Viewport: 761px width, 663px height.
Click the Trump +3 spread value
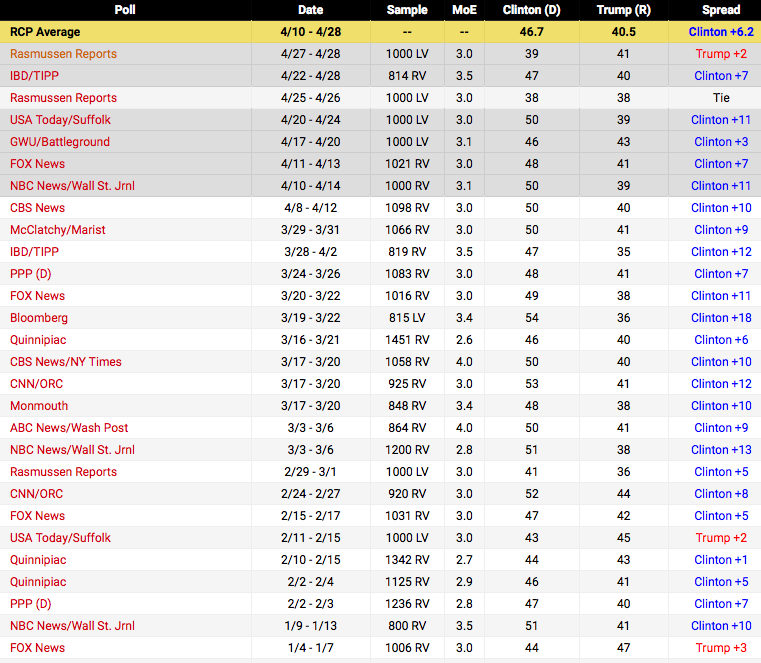tap(720, 648)
